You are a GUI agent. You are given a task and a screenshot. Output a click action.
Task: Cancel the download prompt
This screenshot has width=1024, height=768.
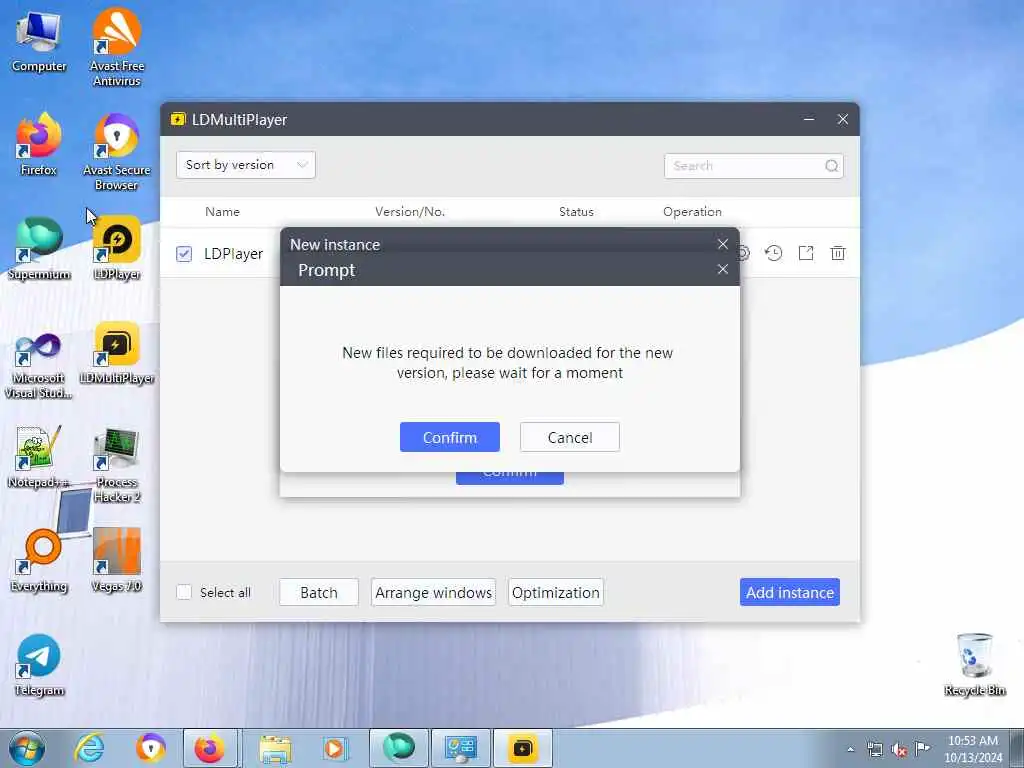pos(569,437)
